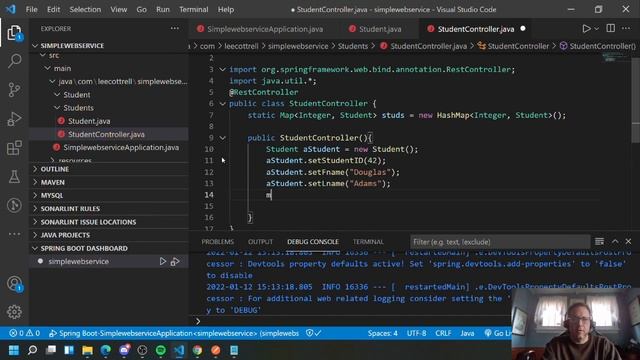Viewport: 640px width, 360px height.
Task: Click the StudentController breadcrumb class item
Action: tap(513, 46)
